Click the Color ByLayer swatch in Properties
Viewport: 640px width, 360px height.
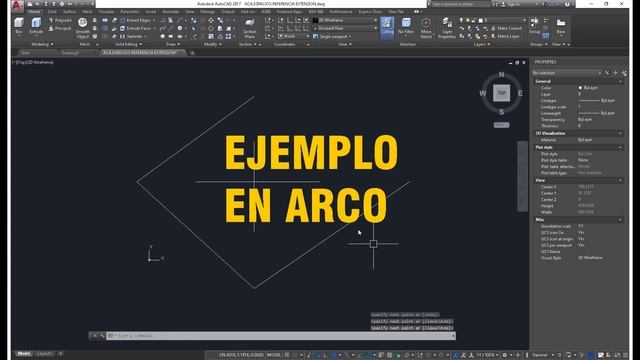[x=580, y=88]
